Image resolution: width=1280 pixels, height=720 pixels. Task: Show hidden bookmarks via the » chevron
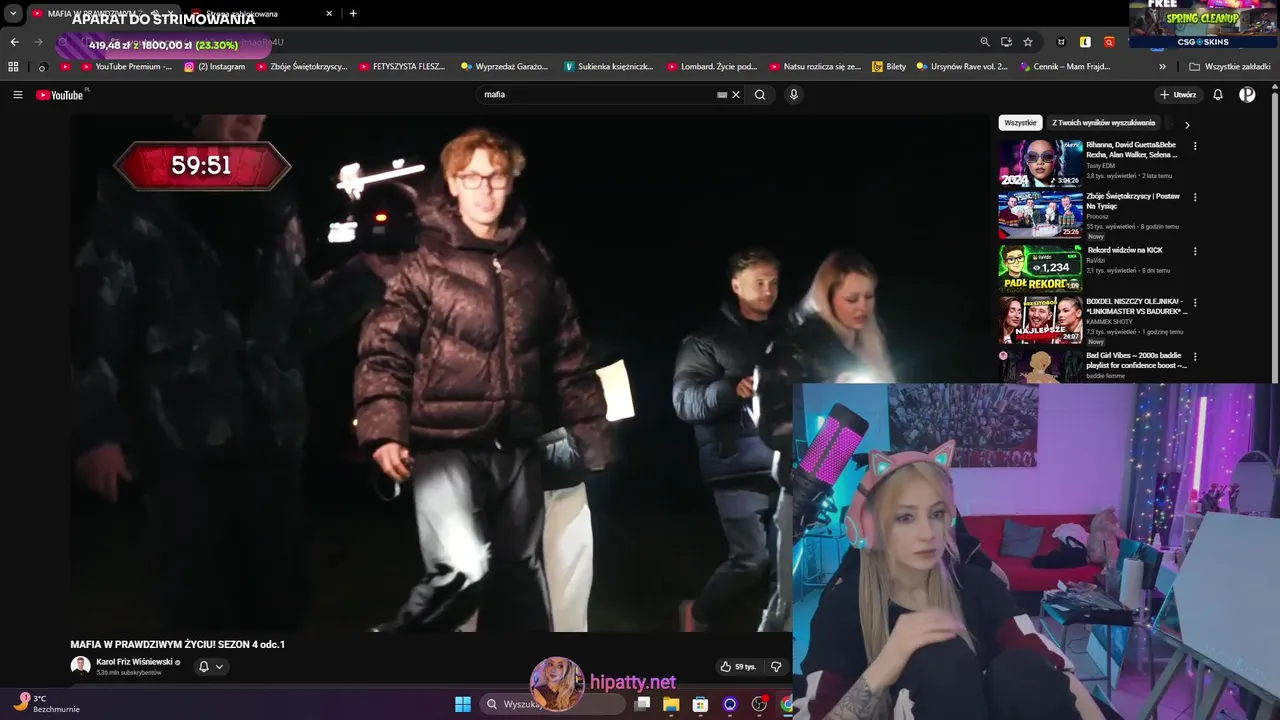pyautogui.click(x=1162, y=67)
